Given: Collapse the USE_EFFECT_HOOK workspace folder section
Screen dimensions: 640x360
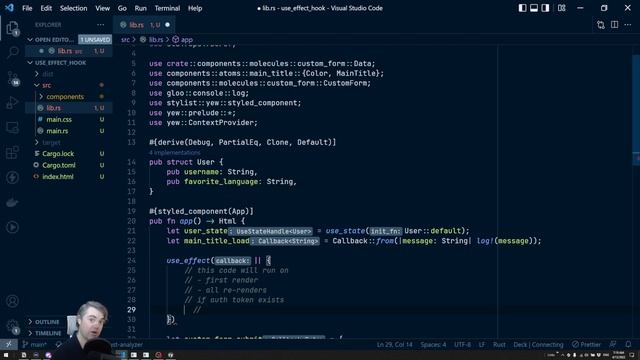Looking at the screenshot, I should 30,63.
